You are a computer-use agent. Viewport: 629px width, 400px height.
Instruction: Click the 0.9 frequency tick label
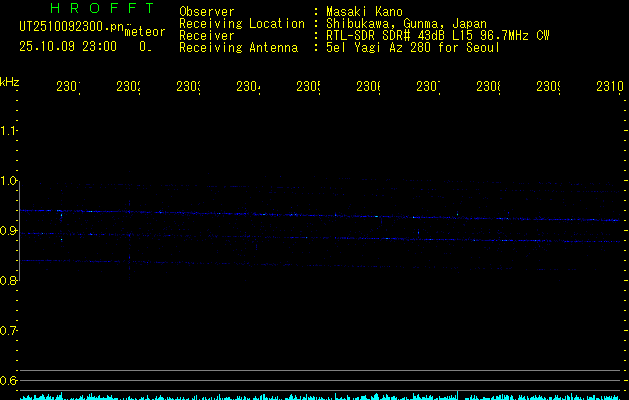(9, 231)
